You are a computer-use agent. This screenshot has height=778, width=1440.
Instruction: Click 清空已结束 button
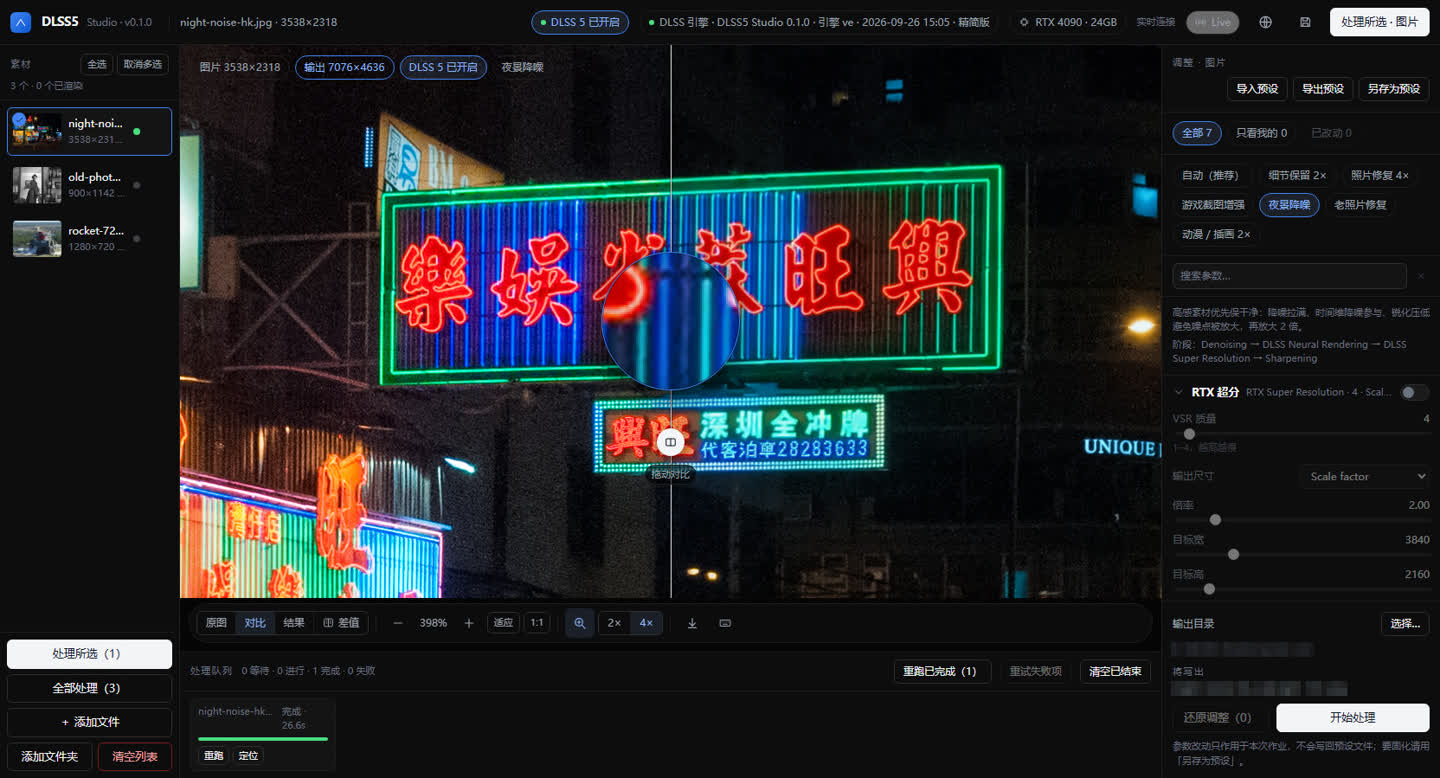(x=1115, y=671)
